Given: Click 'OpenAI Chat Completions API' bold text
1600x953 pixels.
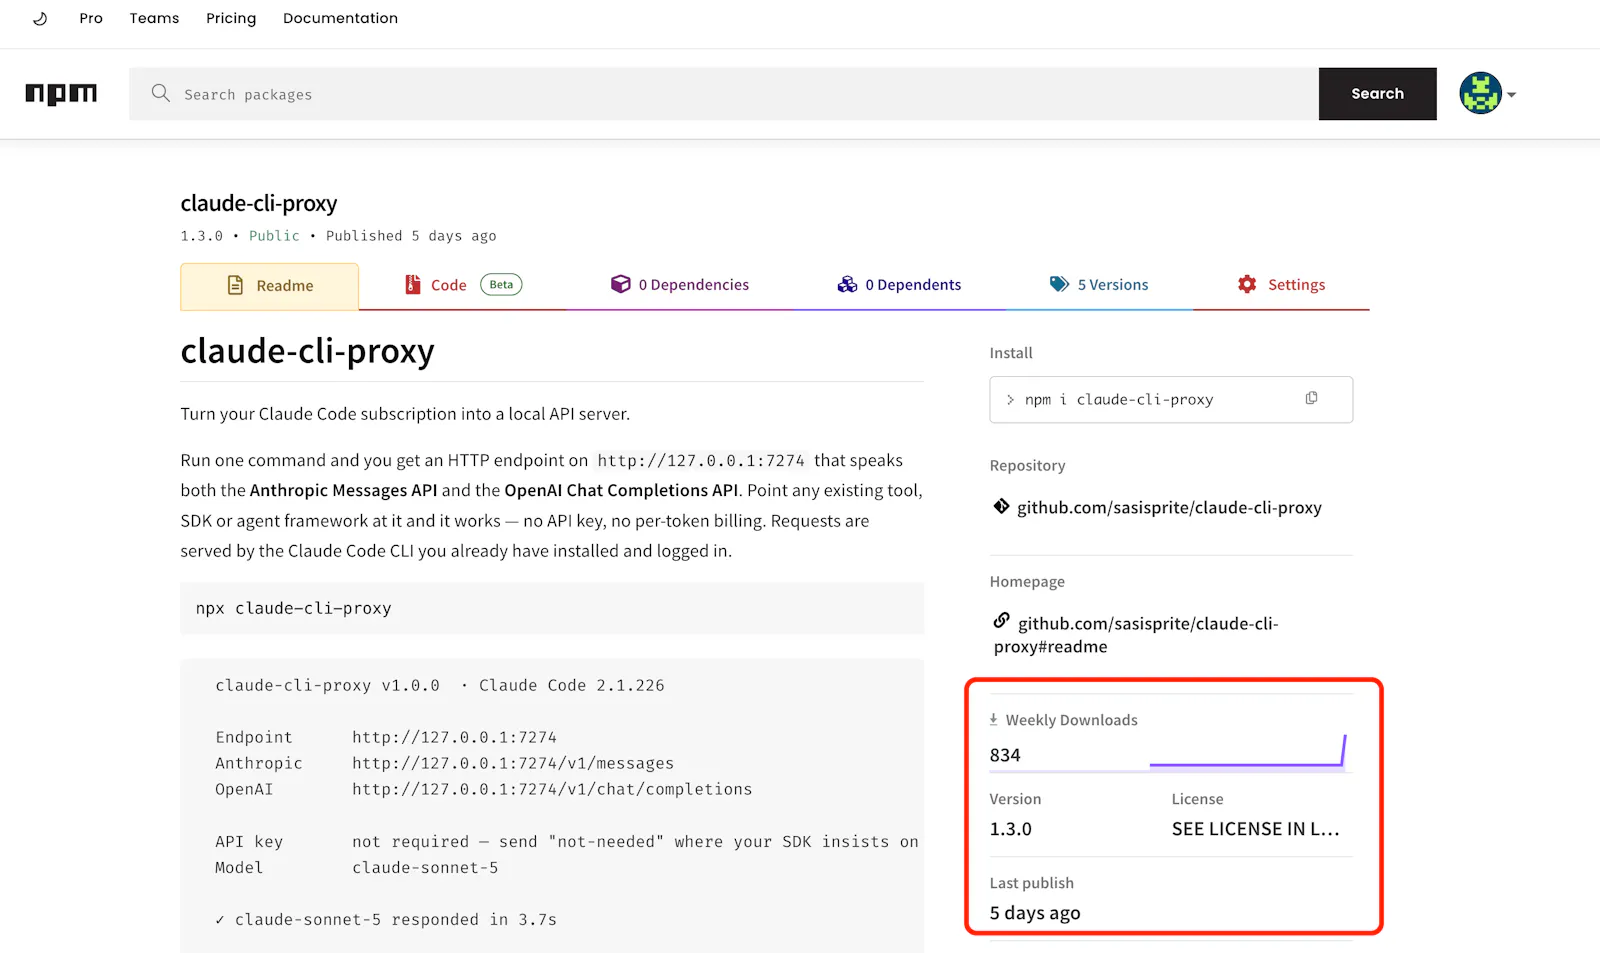Looking at the screenshot, I should point(621,490).
